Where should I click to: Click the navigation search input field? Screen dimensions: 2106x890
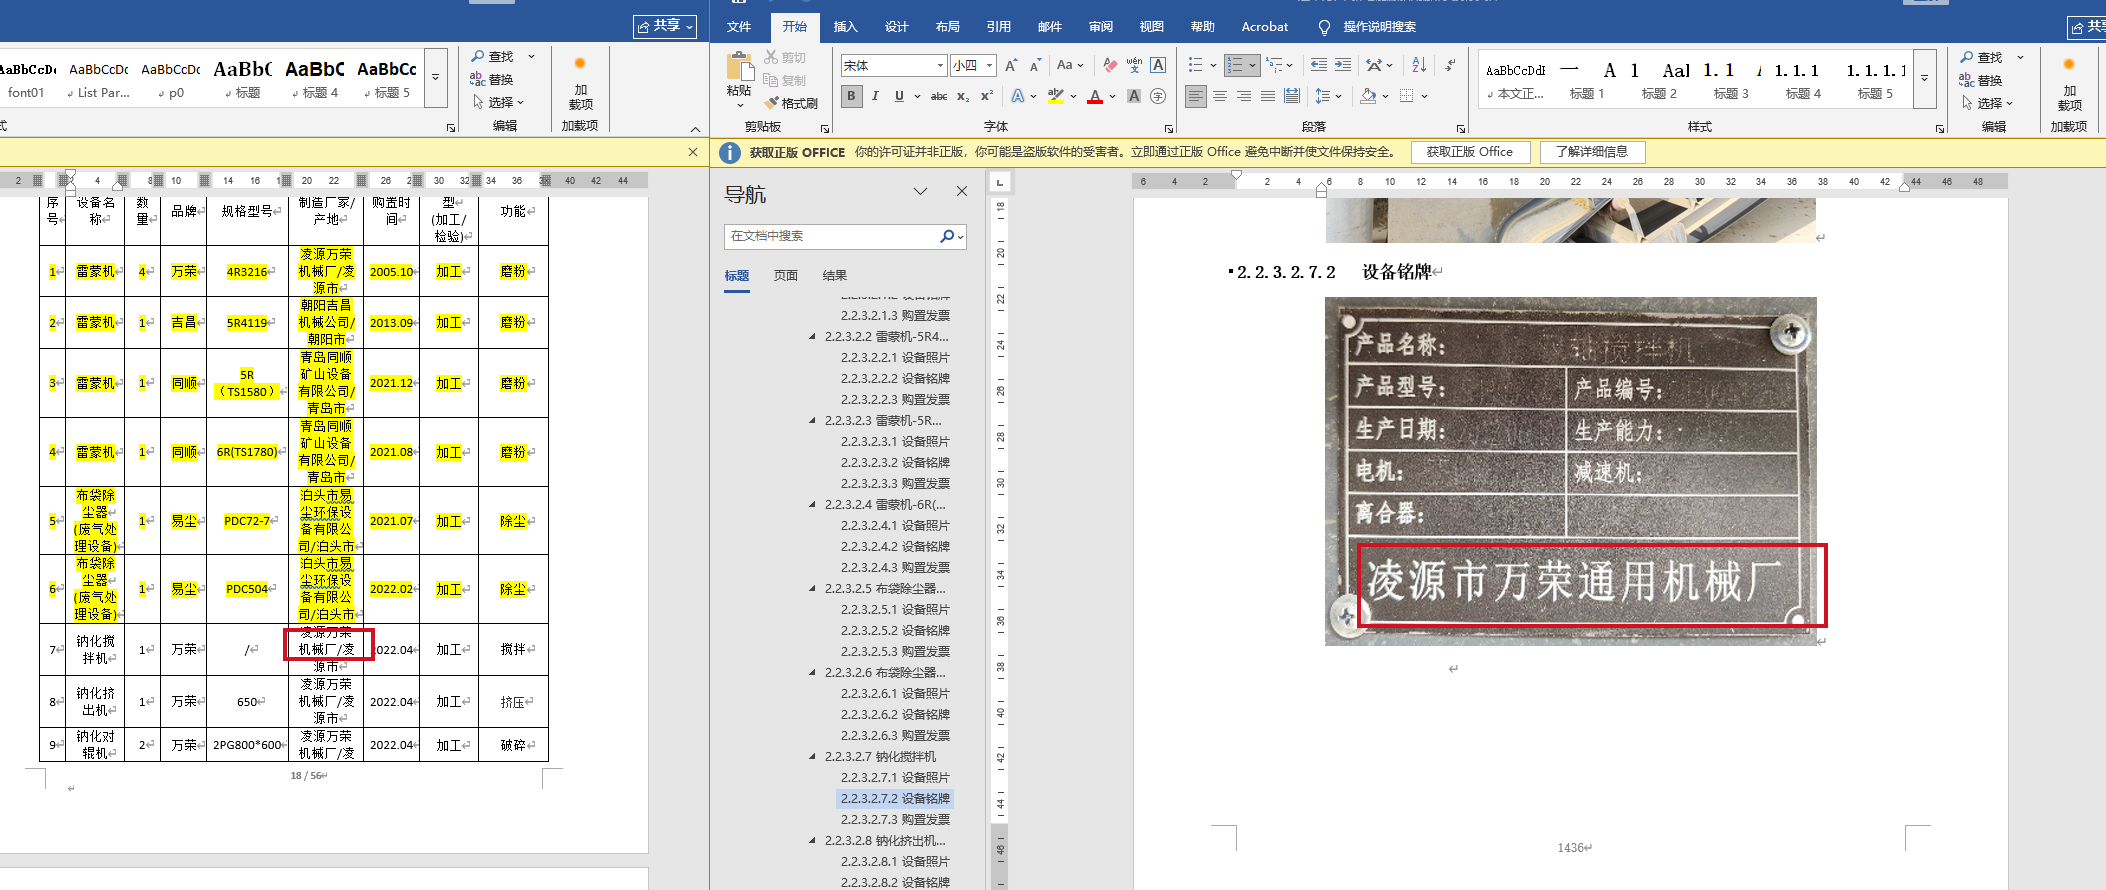pyautogui.click(x=830, y=236)
